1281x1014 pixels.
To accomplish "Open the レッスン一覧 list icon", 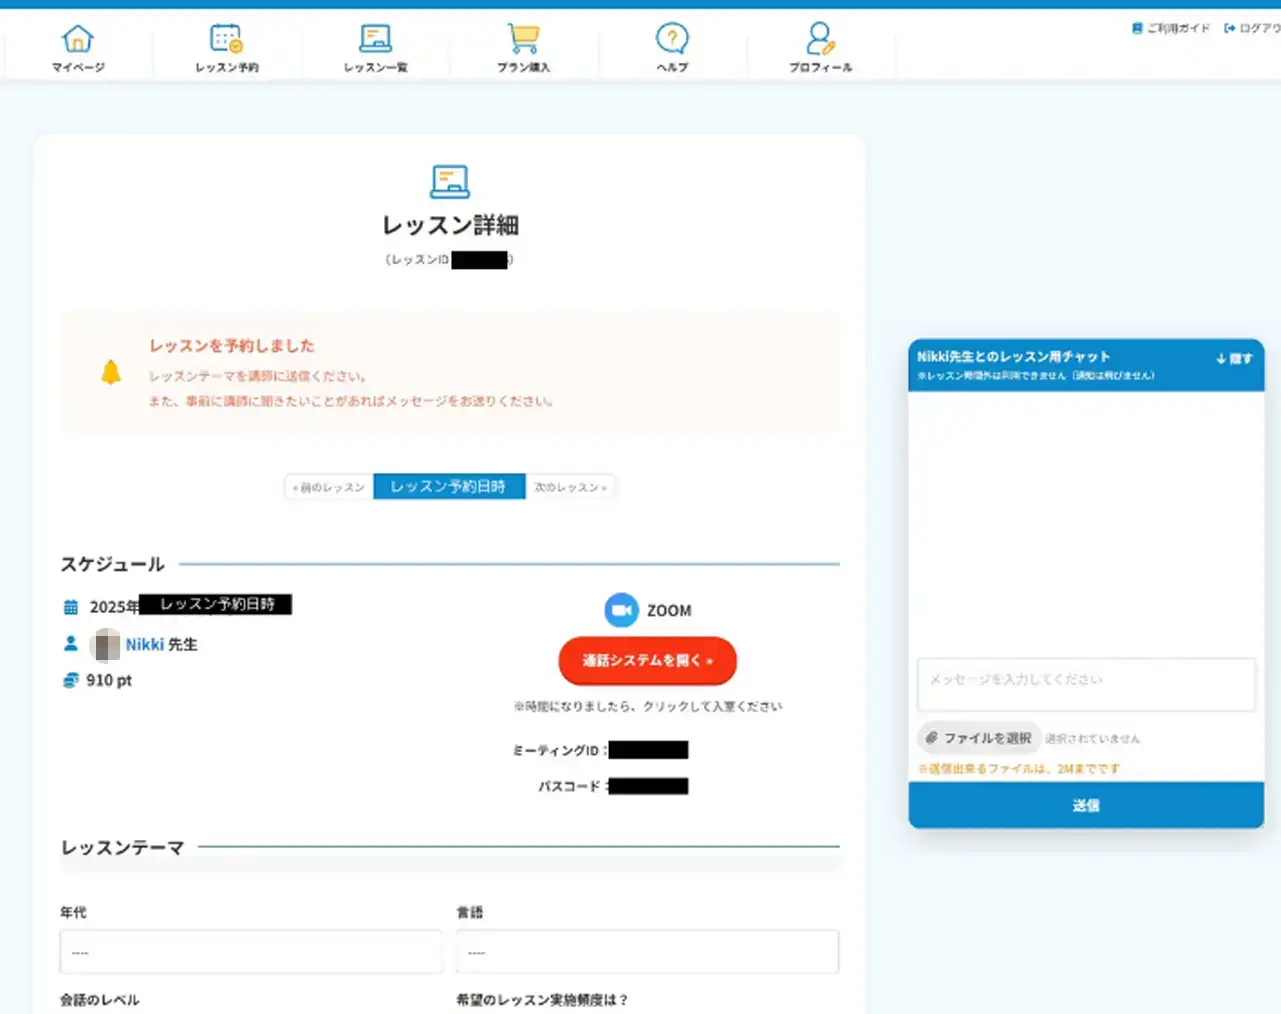I will pos(375,40).
